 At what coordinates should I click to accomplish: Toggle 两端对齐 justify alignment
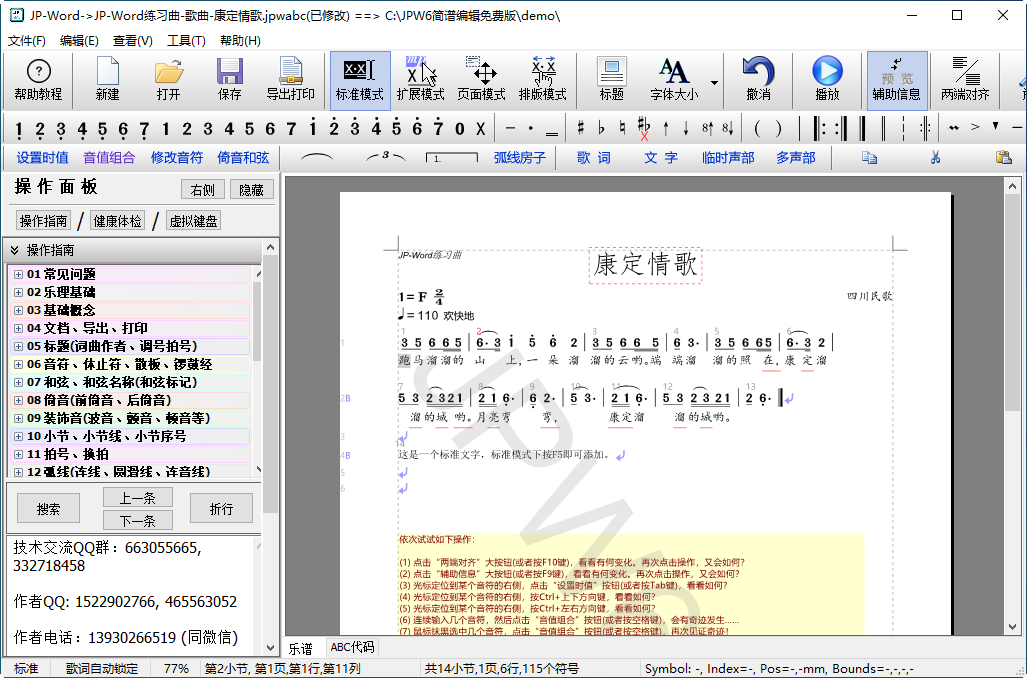pyautogui.click(x=965, y=80)
